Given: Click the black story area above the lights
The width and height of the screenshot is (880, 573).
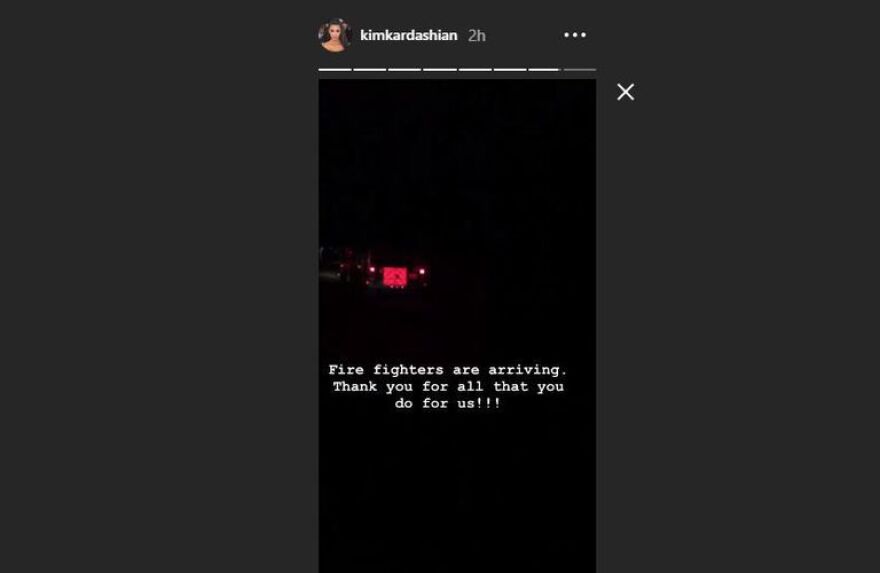Looking at the screenshot, I should (457, 163).
